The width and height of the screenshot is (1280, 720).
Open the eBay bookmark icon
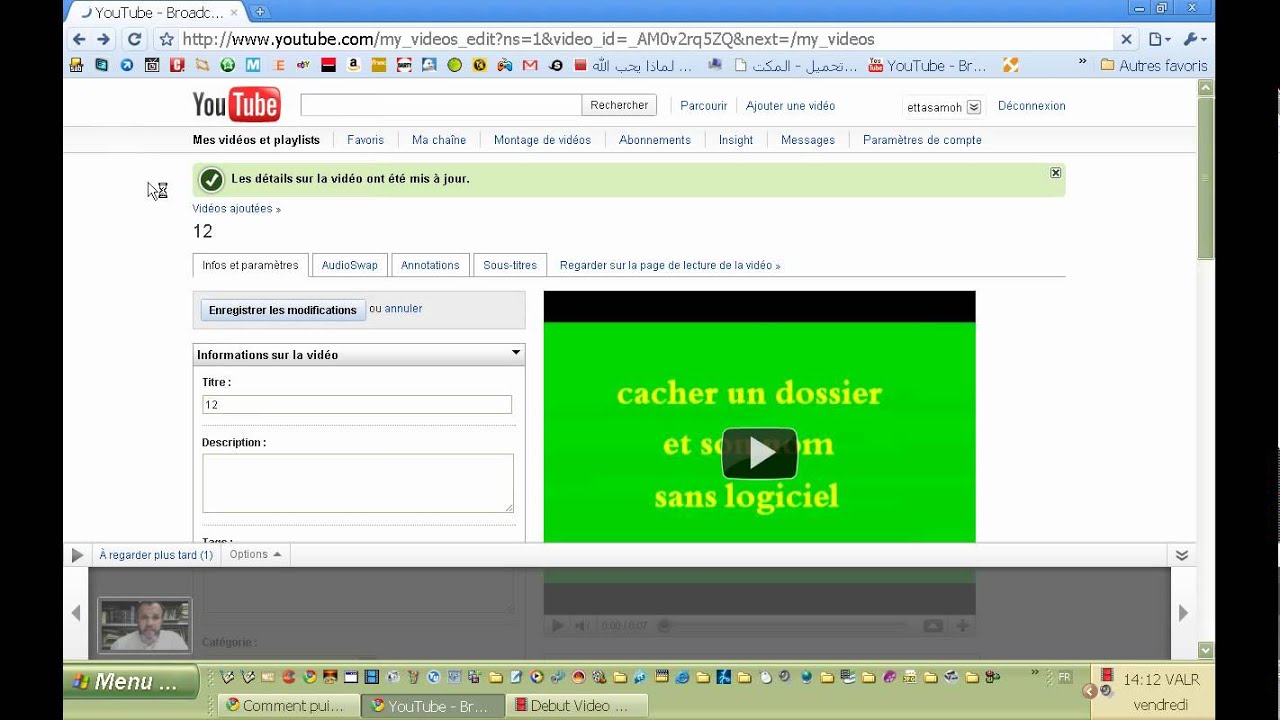(303, 65)
